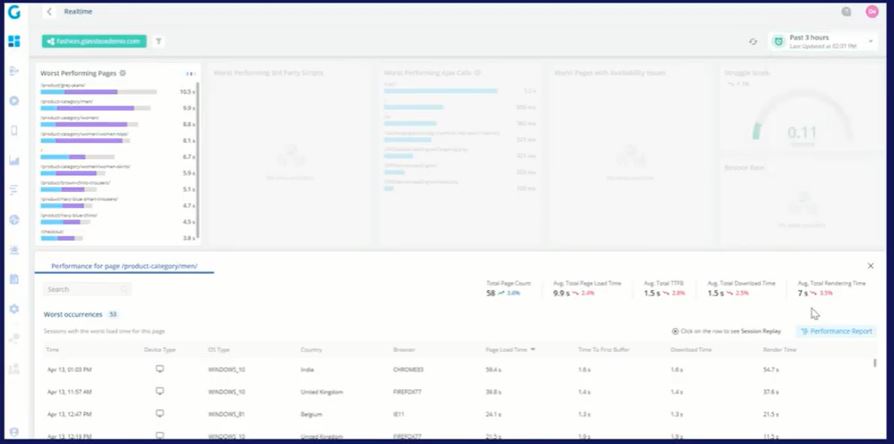Viewport: 894px width, 444px height.
Task: Open the Performance Report button
Action: click(x=836, y=331)
